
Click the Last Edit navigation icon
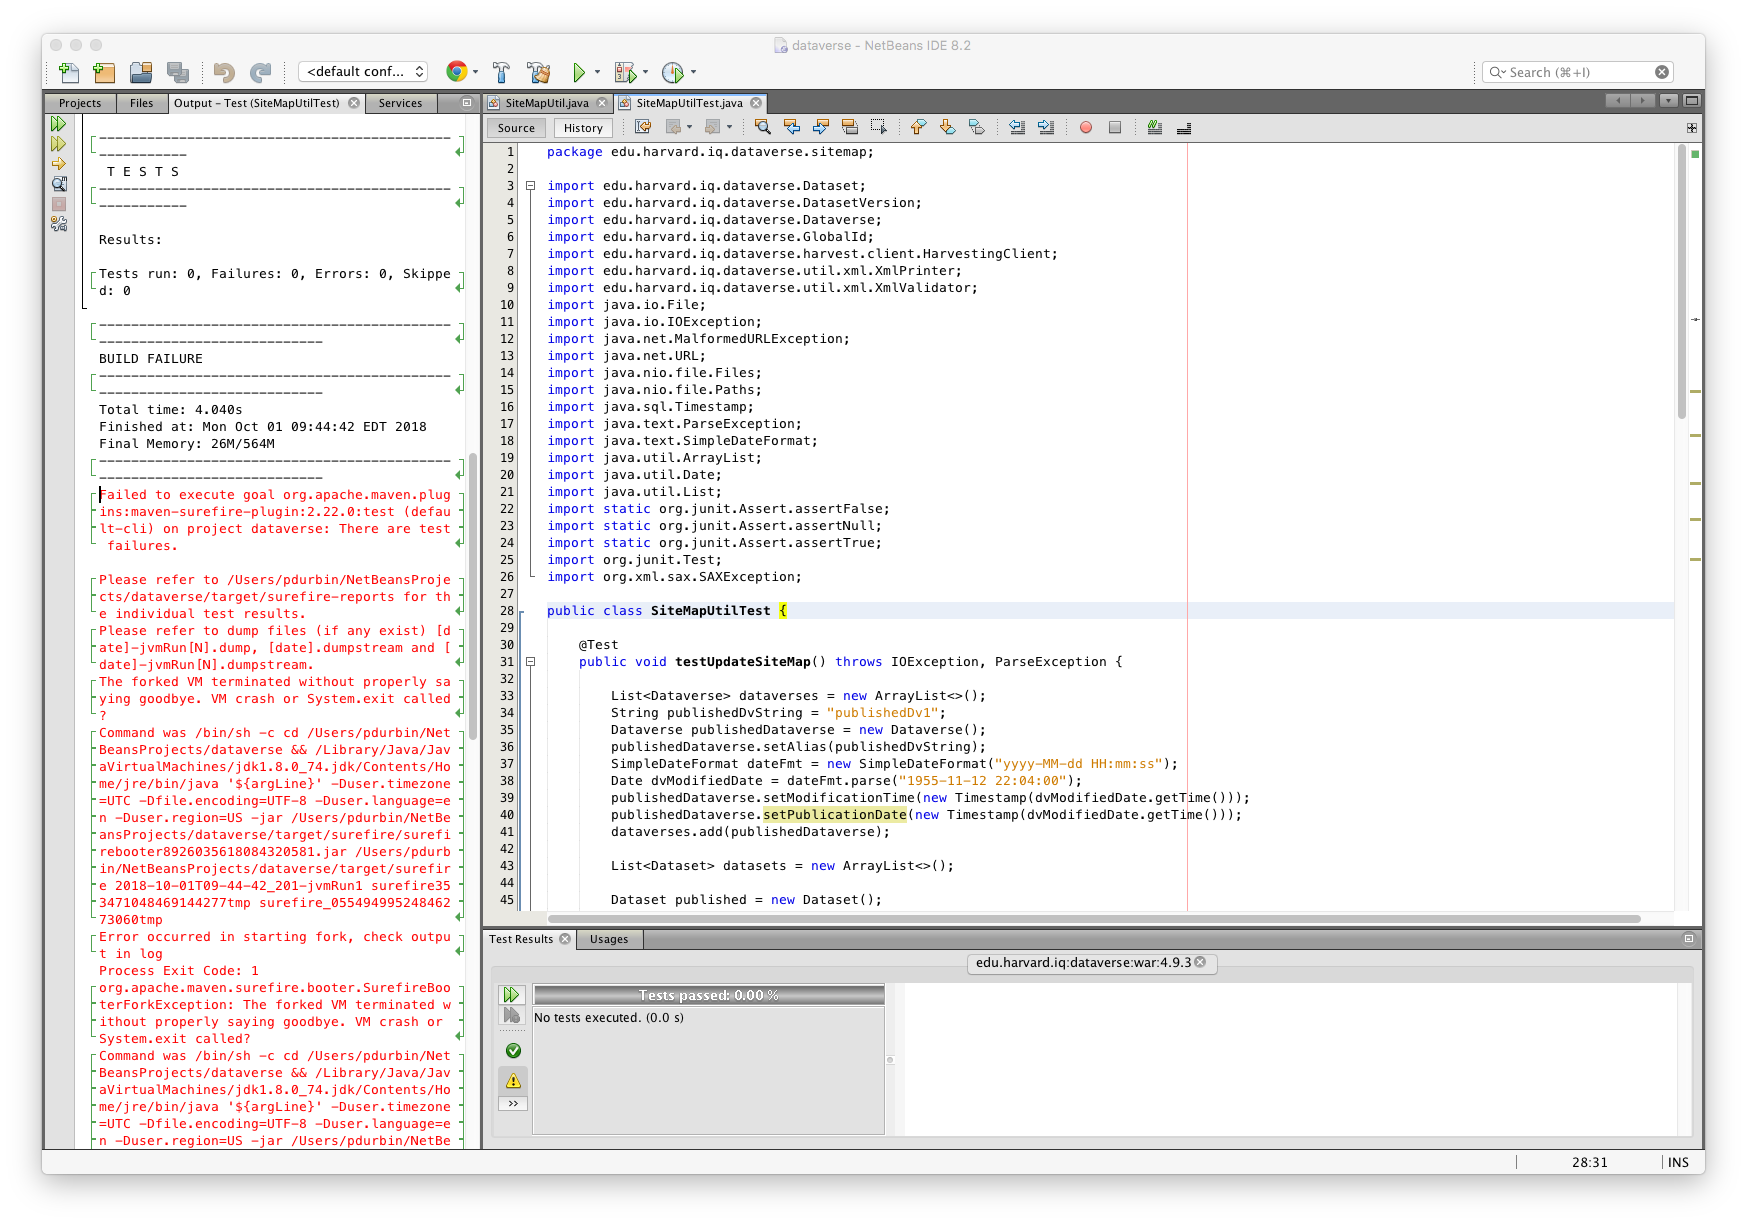pyautogui.click(x=643, y=127)
